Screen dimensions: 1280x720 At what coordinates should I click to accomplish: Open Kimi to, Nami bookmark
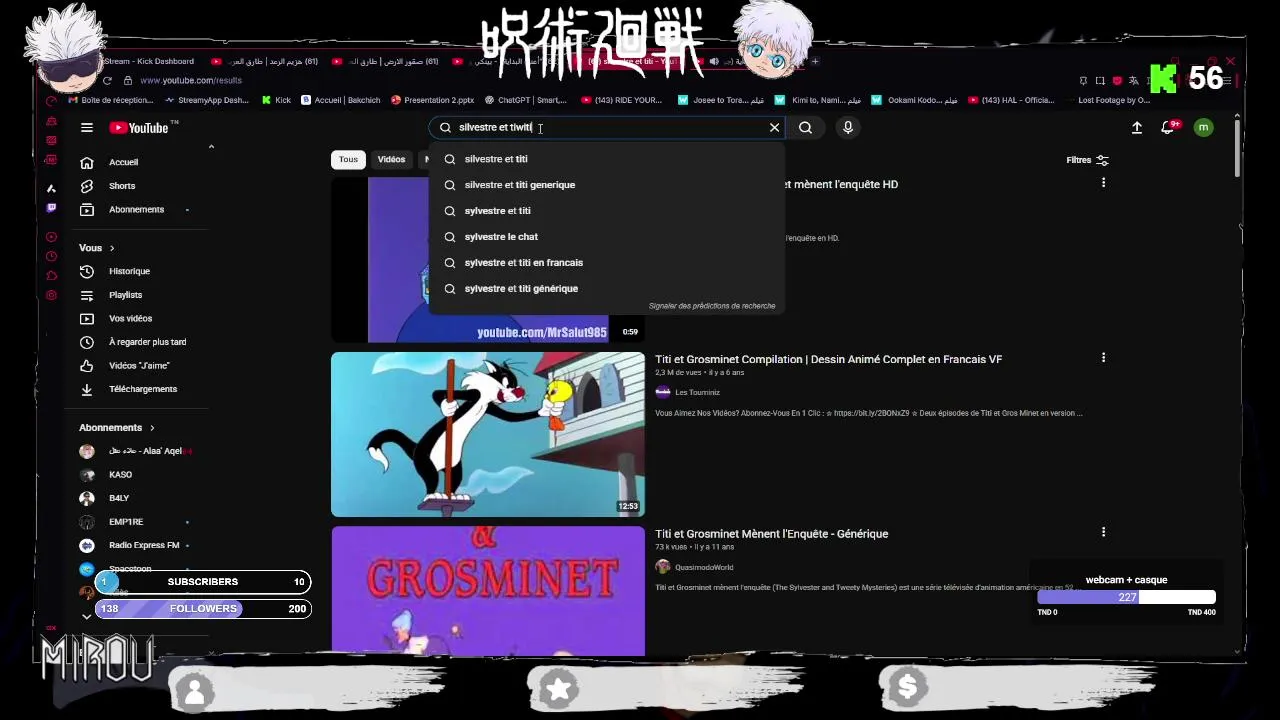(820, 100)
